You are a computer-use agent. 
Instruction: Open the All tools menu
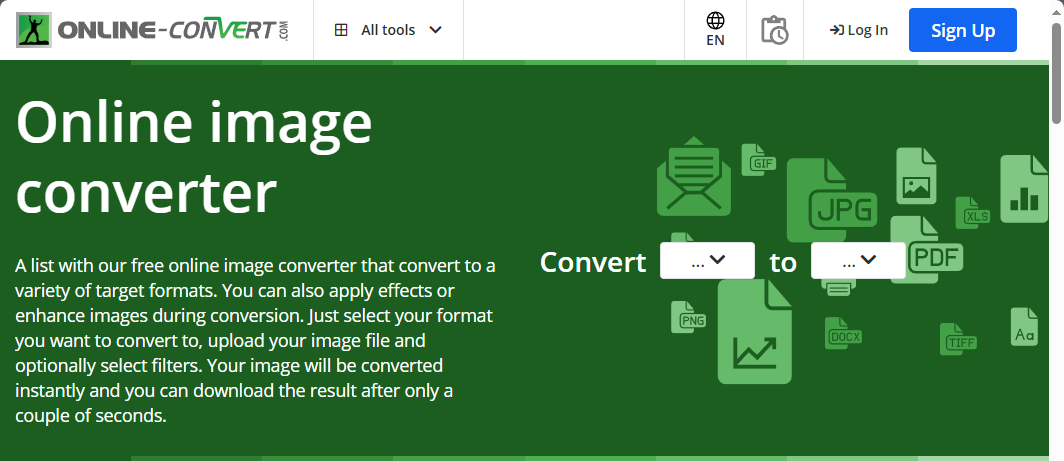[x=388, y=30]
